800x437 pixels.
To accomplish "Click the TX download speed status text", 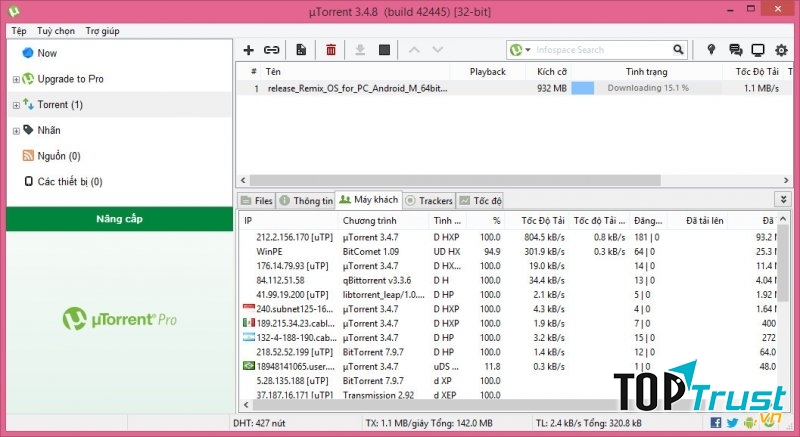I will 429,423.
